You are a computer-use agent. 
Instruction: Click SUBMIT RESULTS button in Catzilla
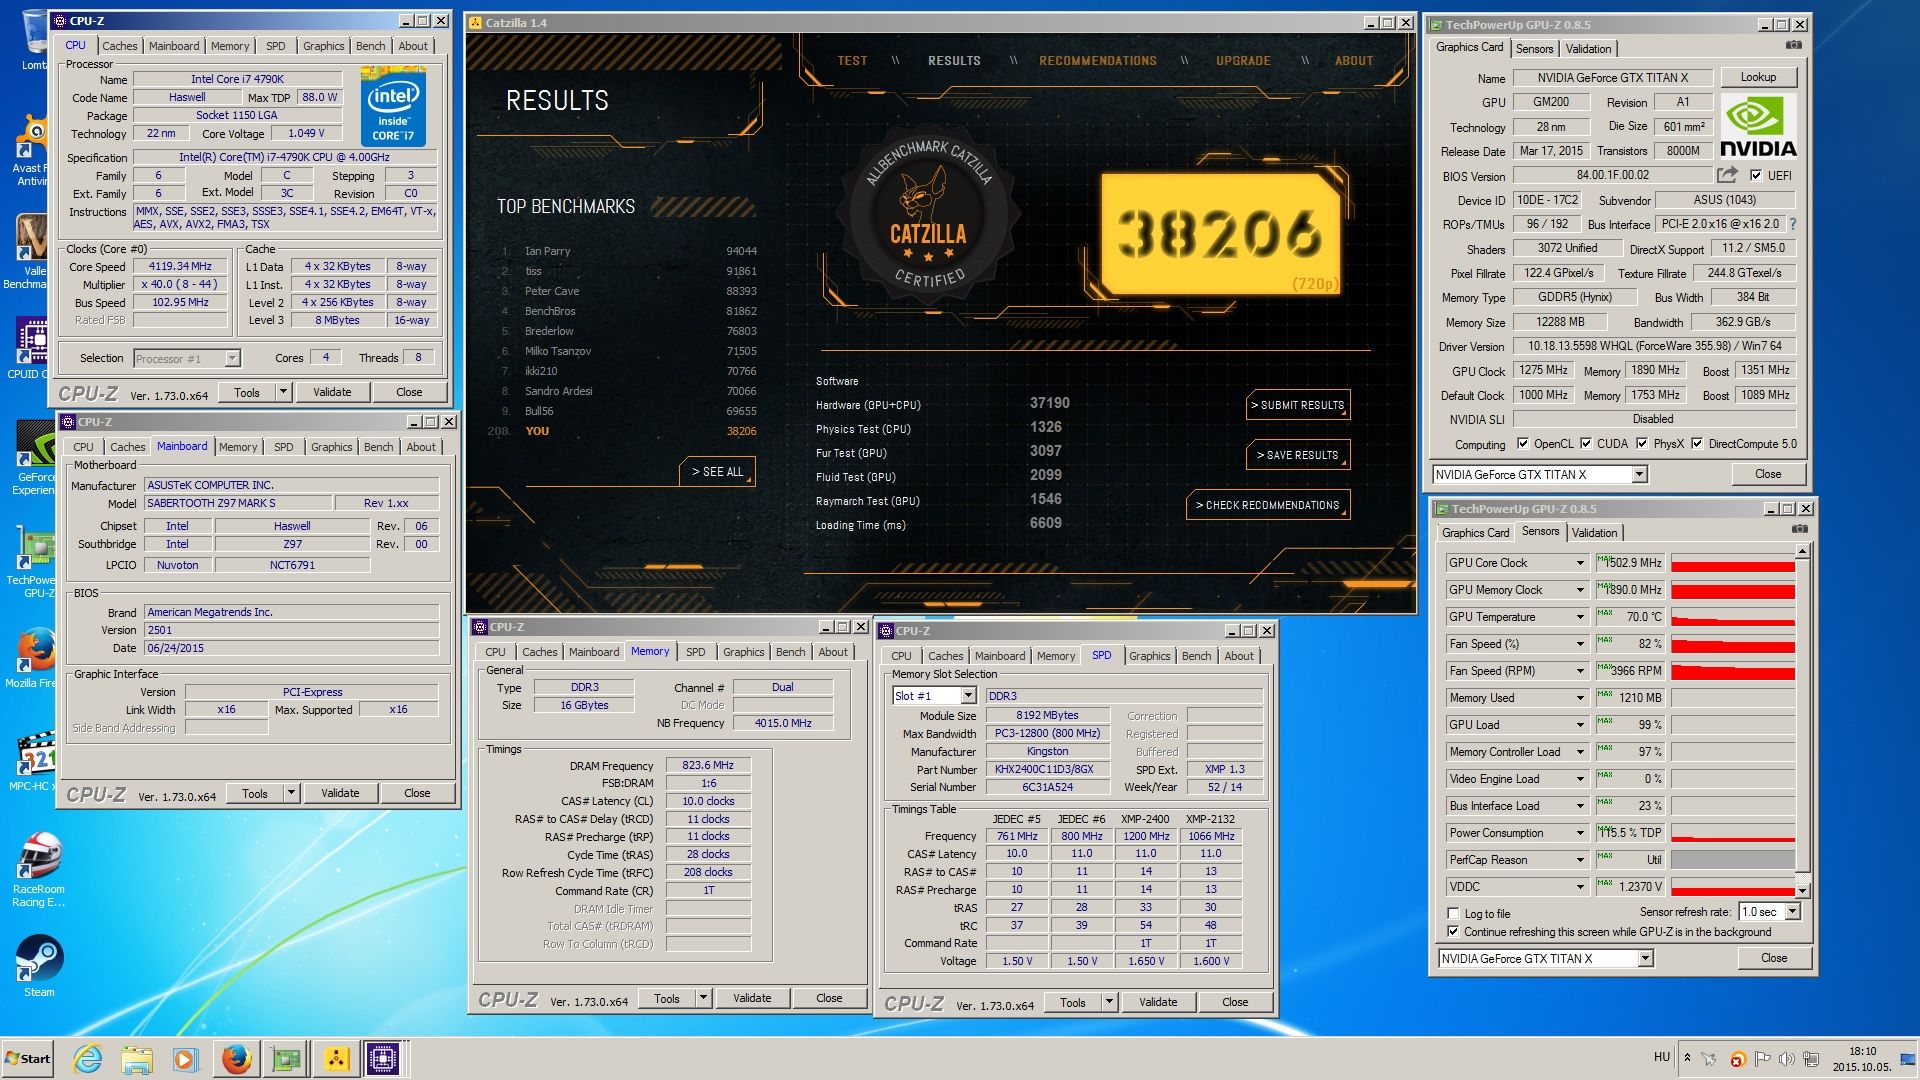pyautogui.click(x=1298, y=405)
